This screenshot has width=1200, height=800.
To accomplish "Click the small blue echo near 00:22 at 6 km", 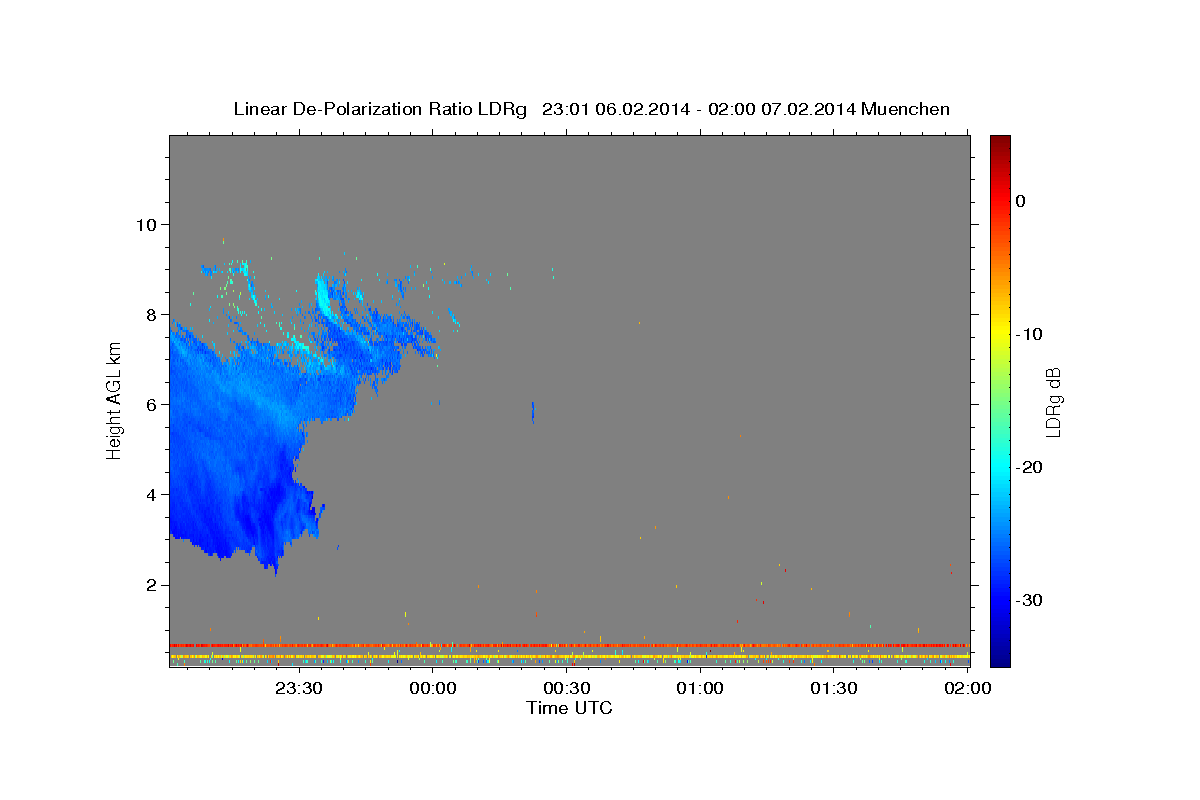I will (x=533, y=411).
